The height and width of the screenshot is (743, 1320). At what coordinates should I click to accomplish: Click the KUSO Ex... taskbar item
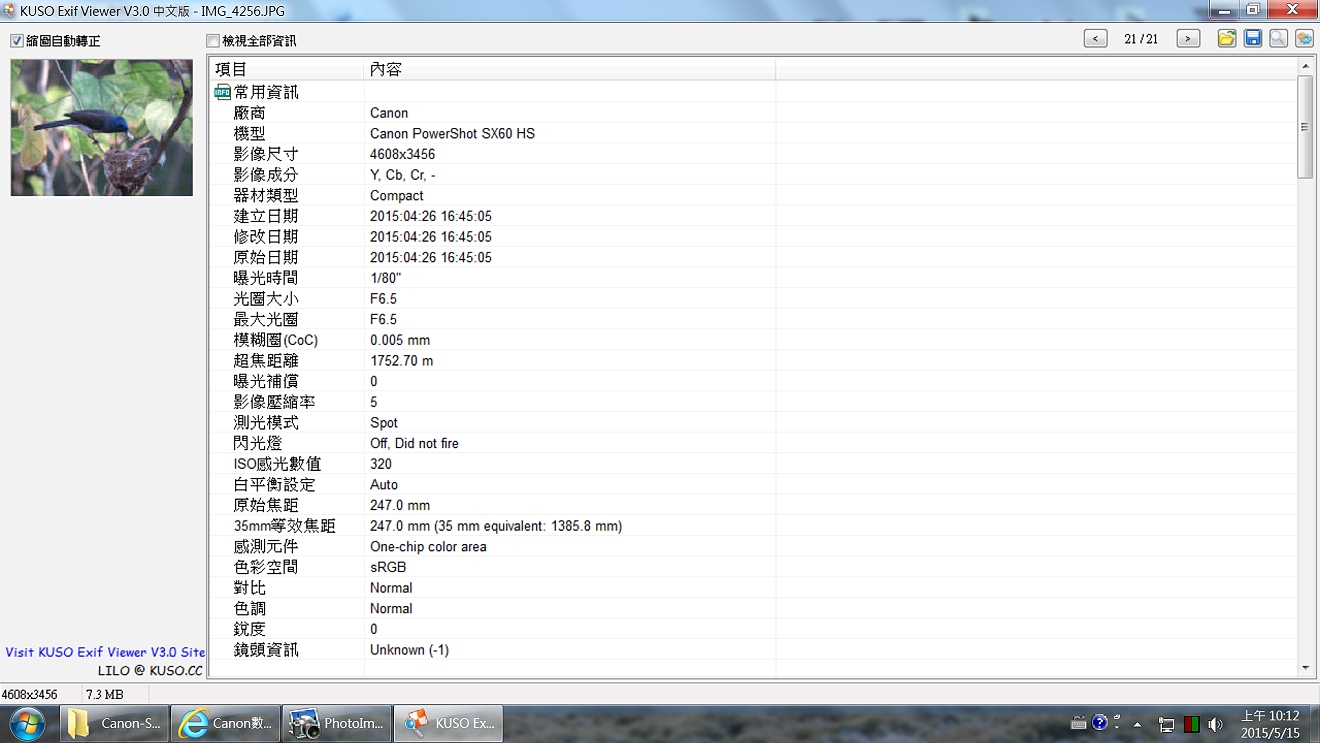point(448,723)
